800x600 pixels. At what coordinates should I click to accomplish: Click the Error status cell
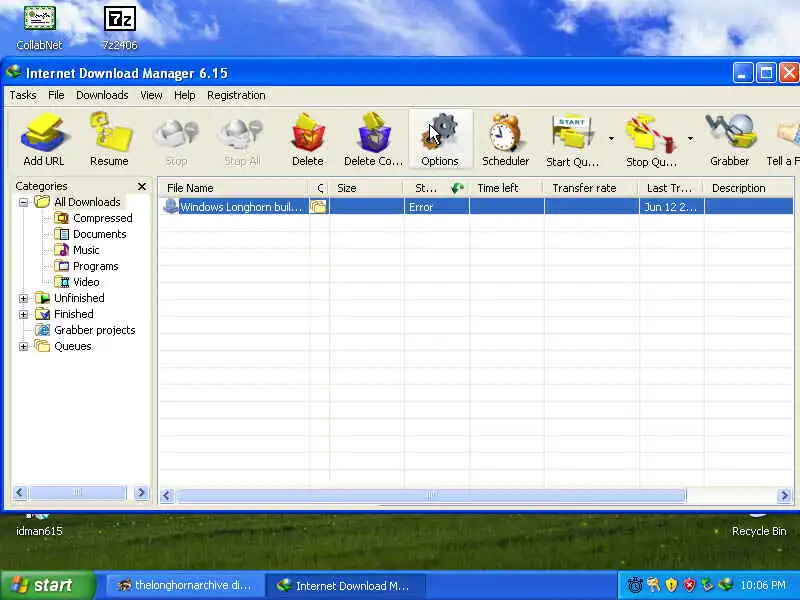pos(436,207)
